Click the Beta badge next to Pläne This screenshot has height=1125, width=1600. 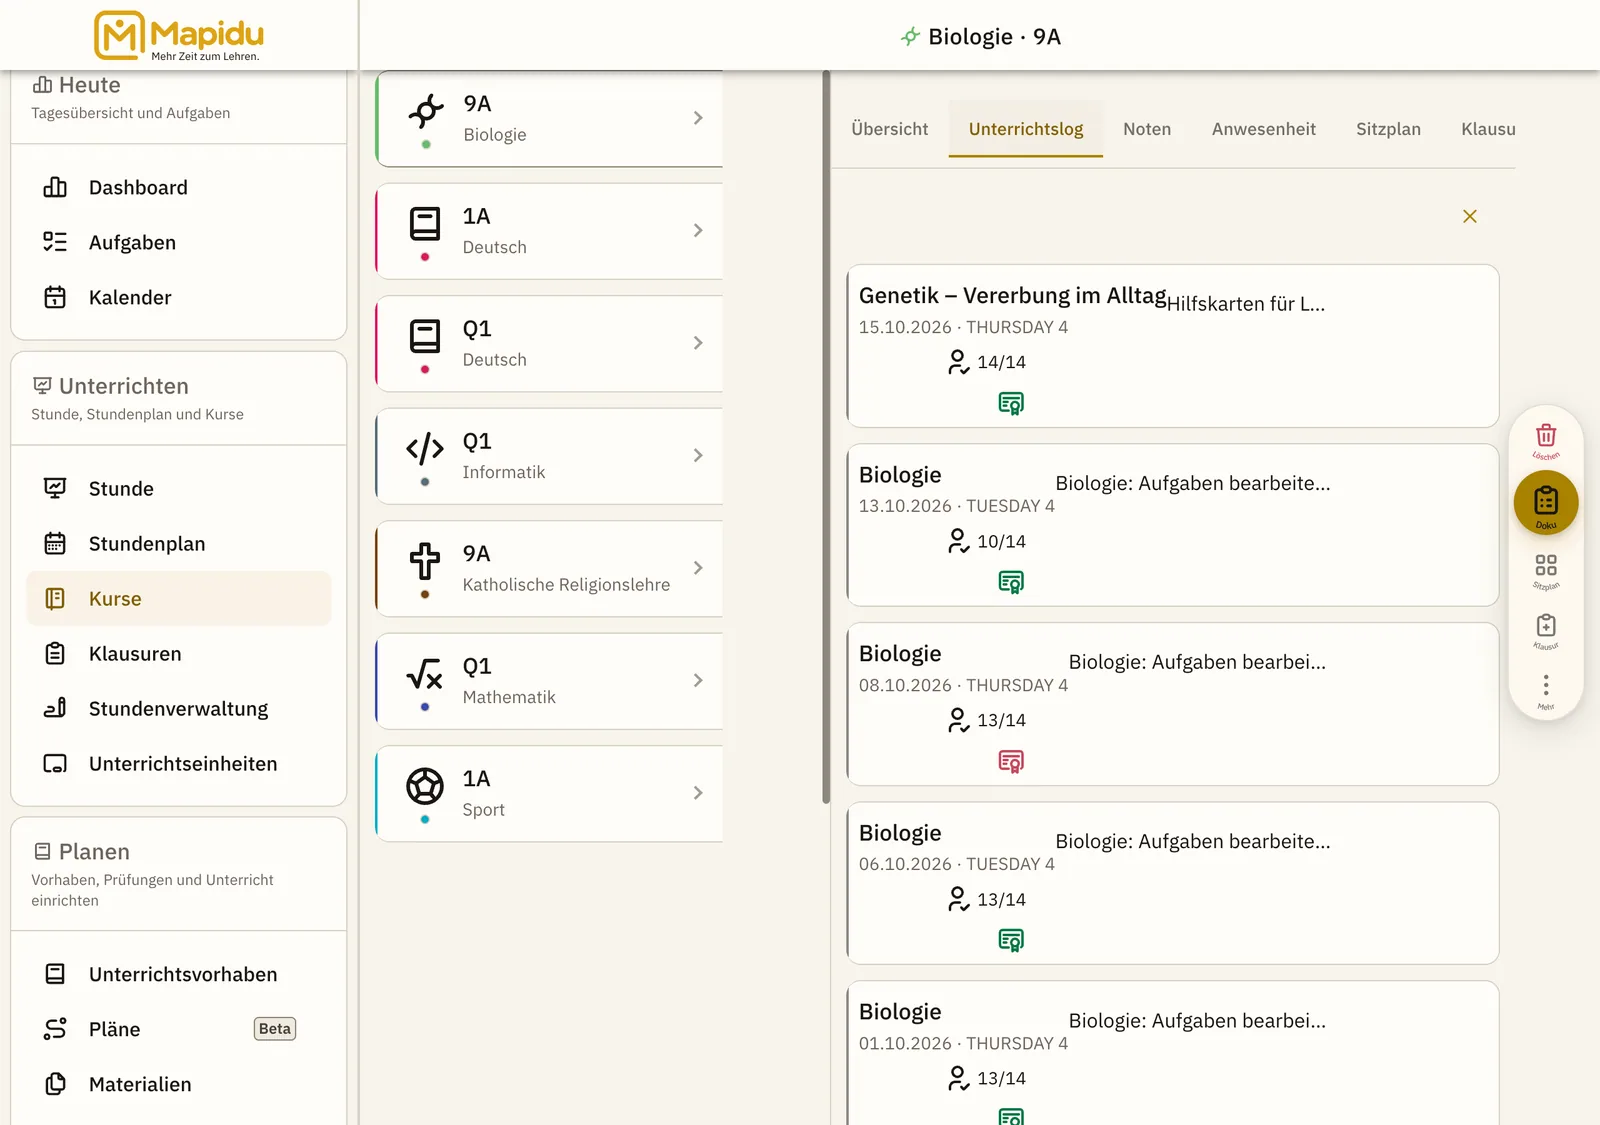[x=275, y=1029]
